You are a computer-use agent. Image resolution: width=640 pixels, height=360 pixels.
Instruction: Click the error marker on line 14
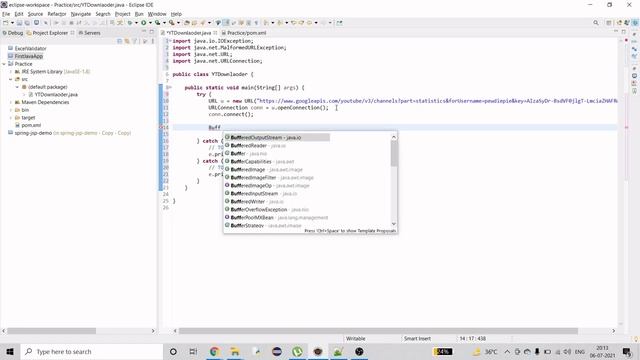(161, 127)
